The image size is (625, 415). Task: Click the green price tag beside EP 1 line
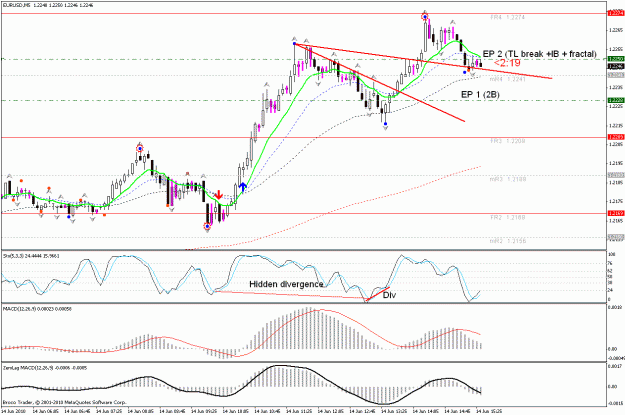(616, 100)
